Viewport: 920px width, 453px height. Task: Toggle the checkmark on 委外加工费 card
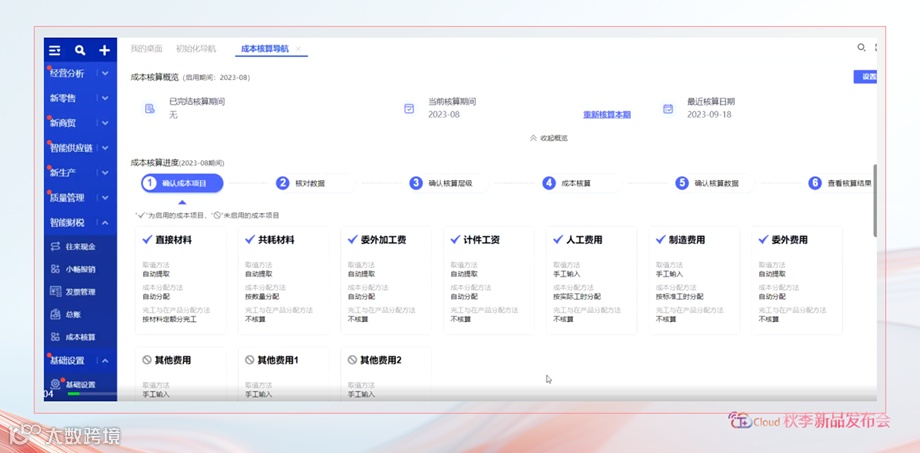353,239
